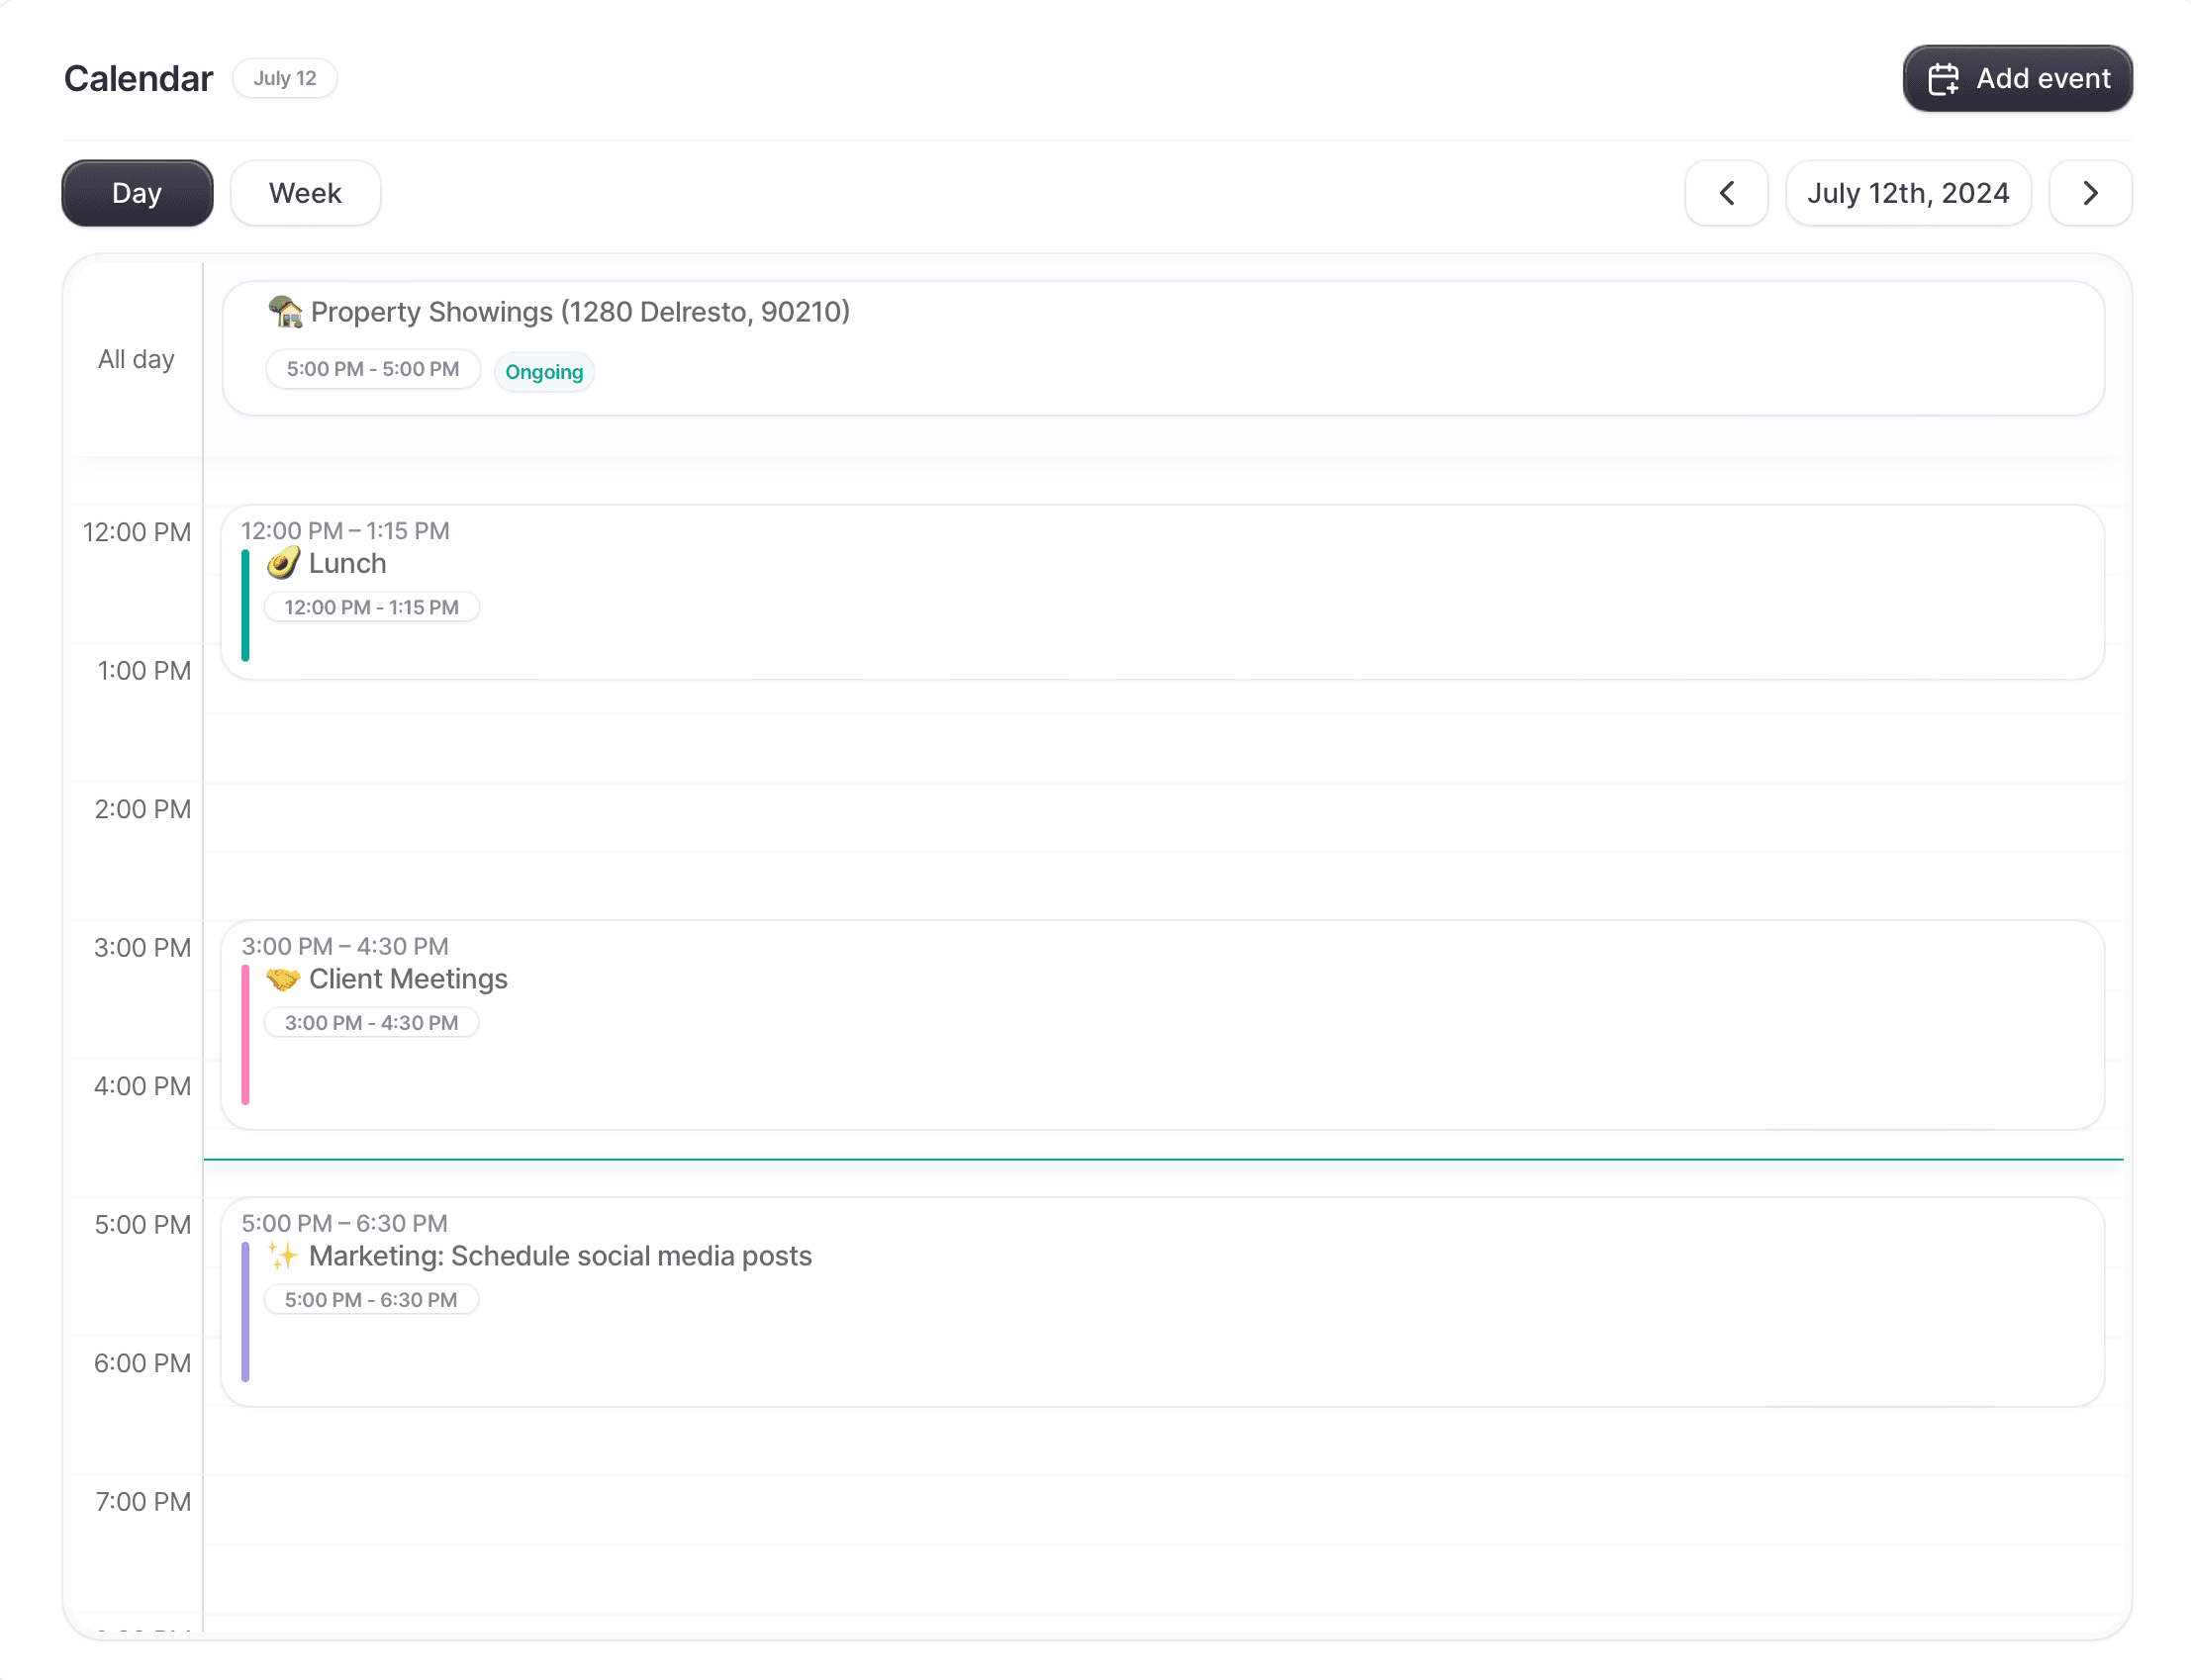This screenshot has width=2191, height=1680.
Task: Click the July 12 badge beside Calendar
Action: (x=285, y=78)
